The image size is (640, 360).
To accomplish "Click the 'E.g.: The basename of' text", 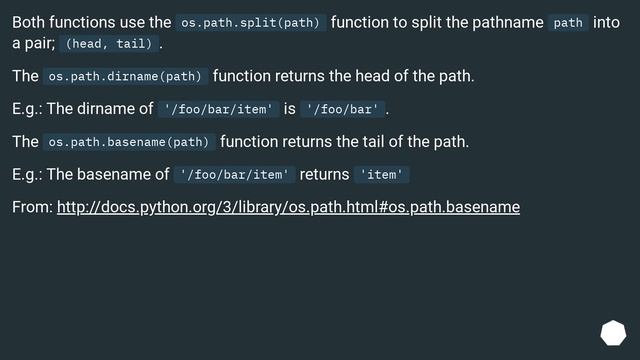I will tap(90, 174).
